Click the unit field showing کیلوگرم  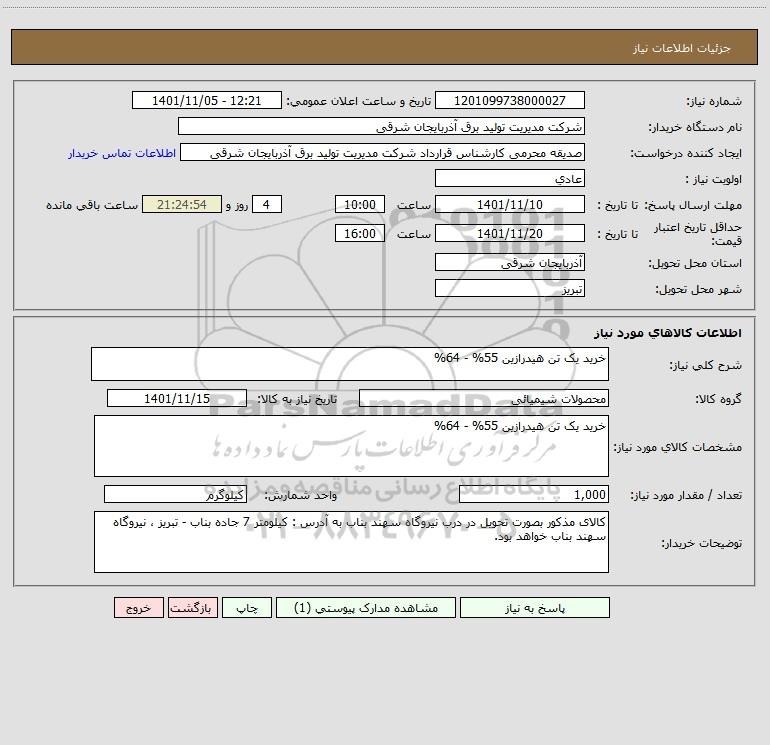(175, 495)
